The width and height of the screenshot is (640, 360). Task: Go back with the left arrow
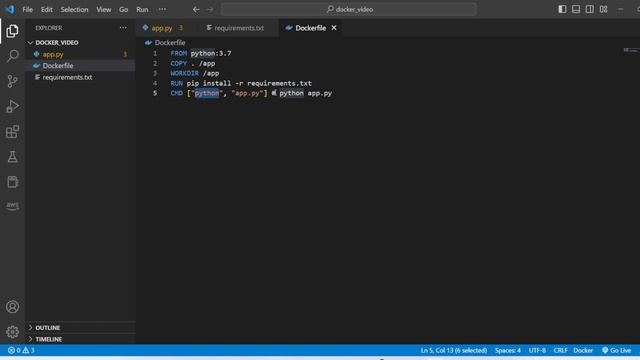pyautogui.click(x=196, y=9)
